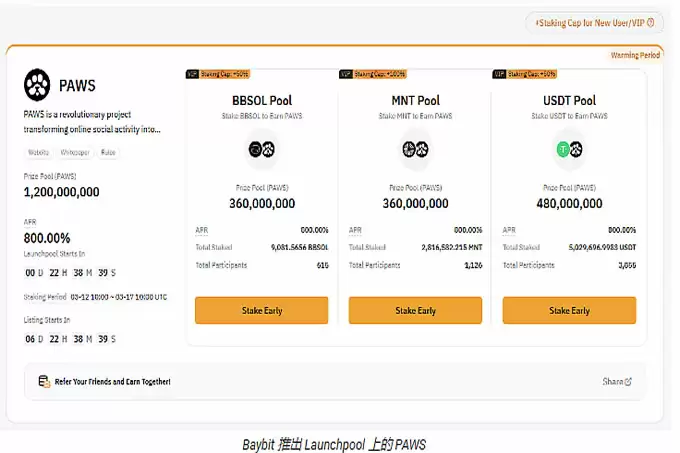The image size is (680, 453).
Task: Open the Website link
Action: click(38, 153)
